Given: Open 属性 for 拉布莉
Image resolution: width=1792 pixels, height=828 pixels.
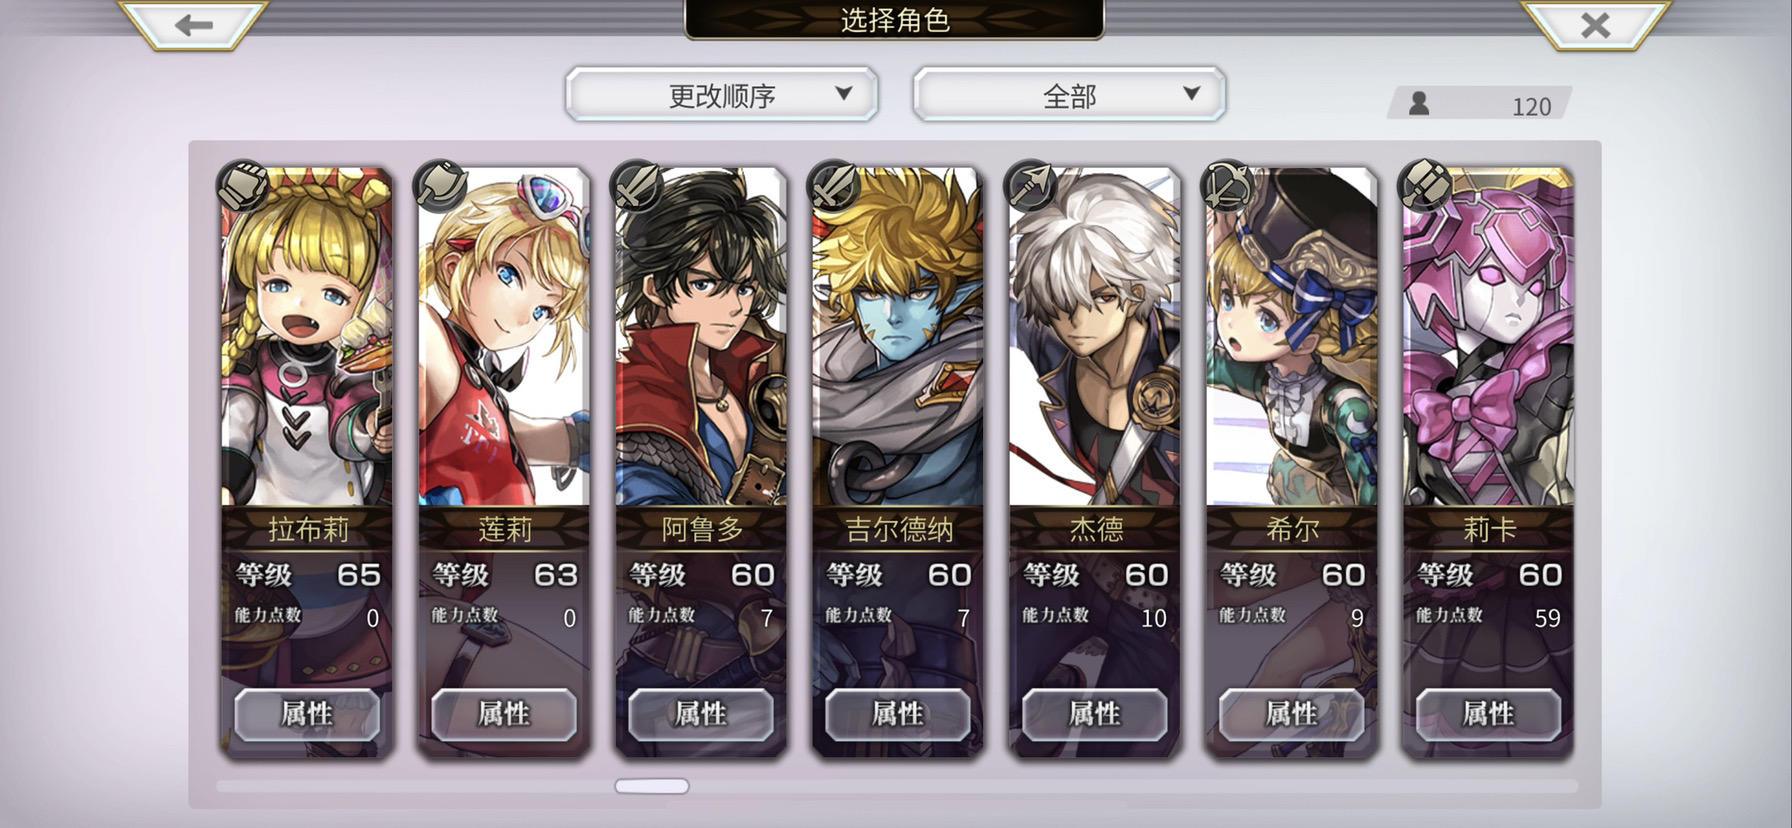Looking at the screenshot, I should (307, 714).
